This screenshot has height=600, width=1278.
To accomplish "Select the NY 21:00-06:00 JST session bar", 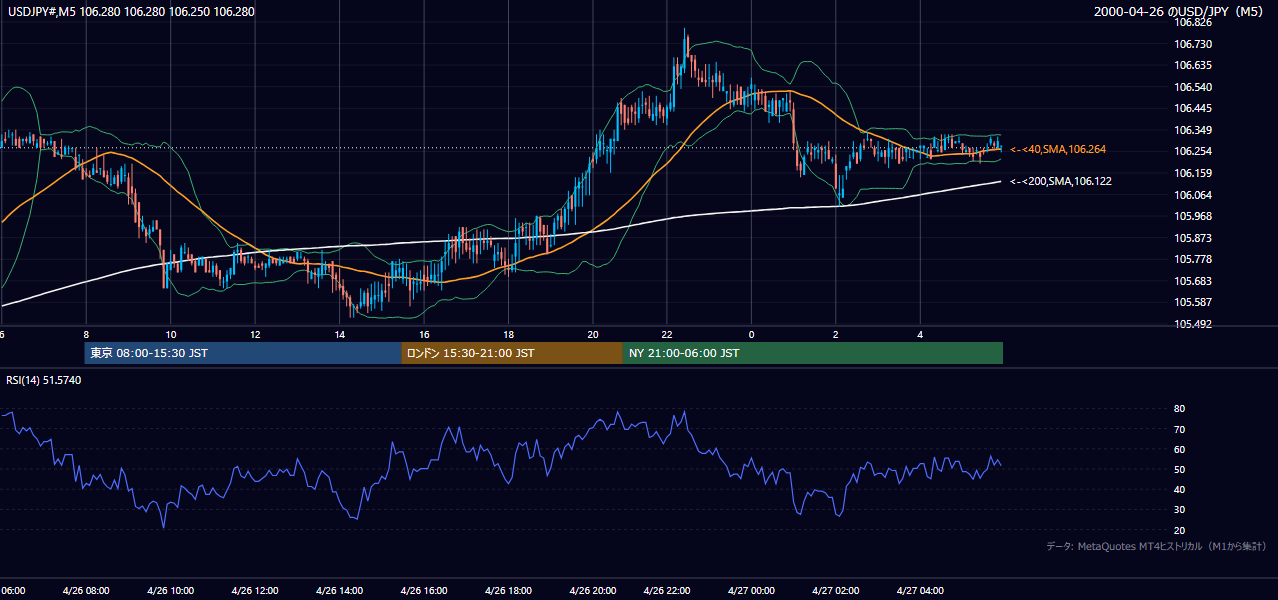I will [813, 353].
